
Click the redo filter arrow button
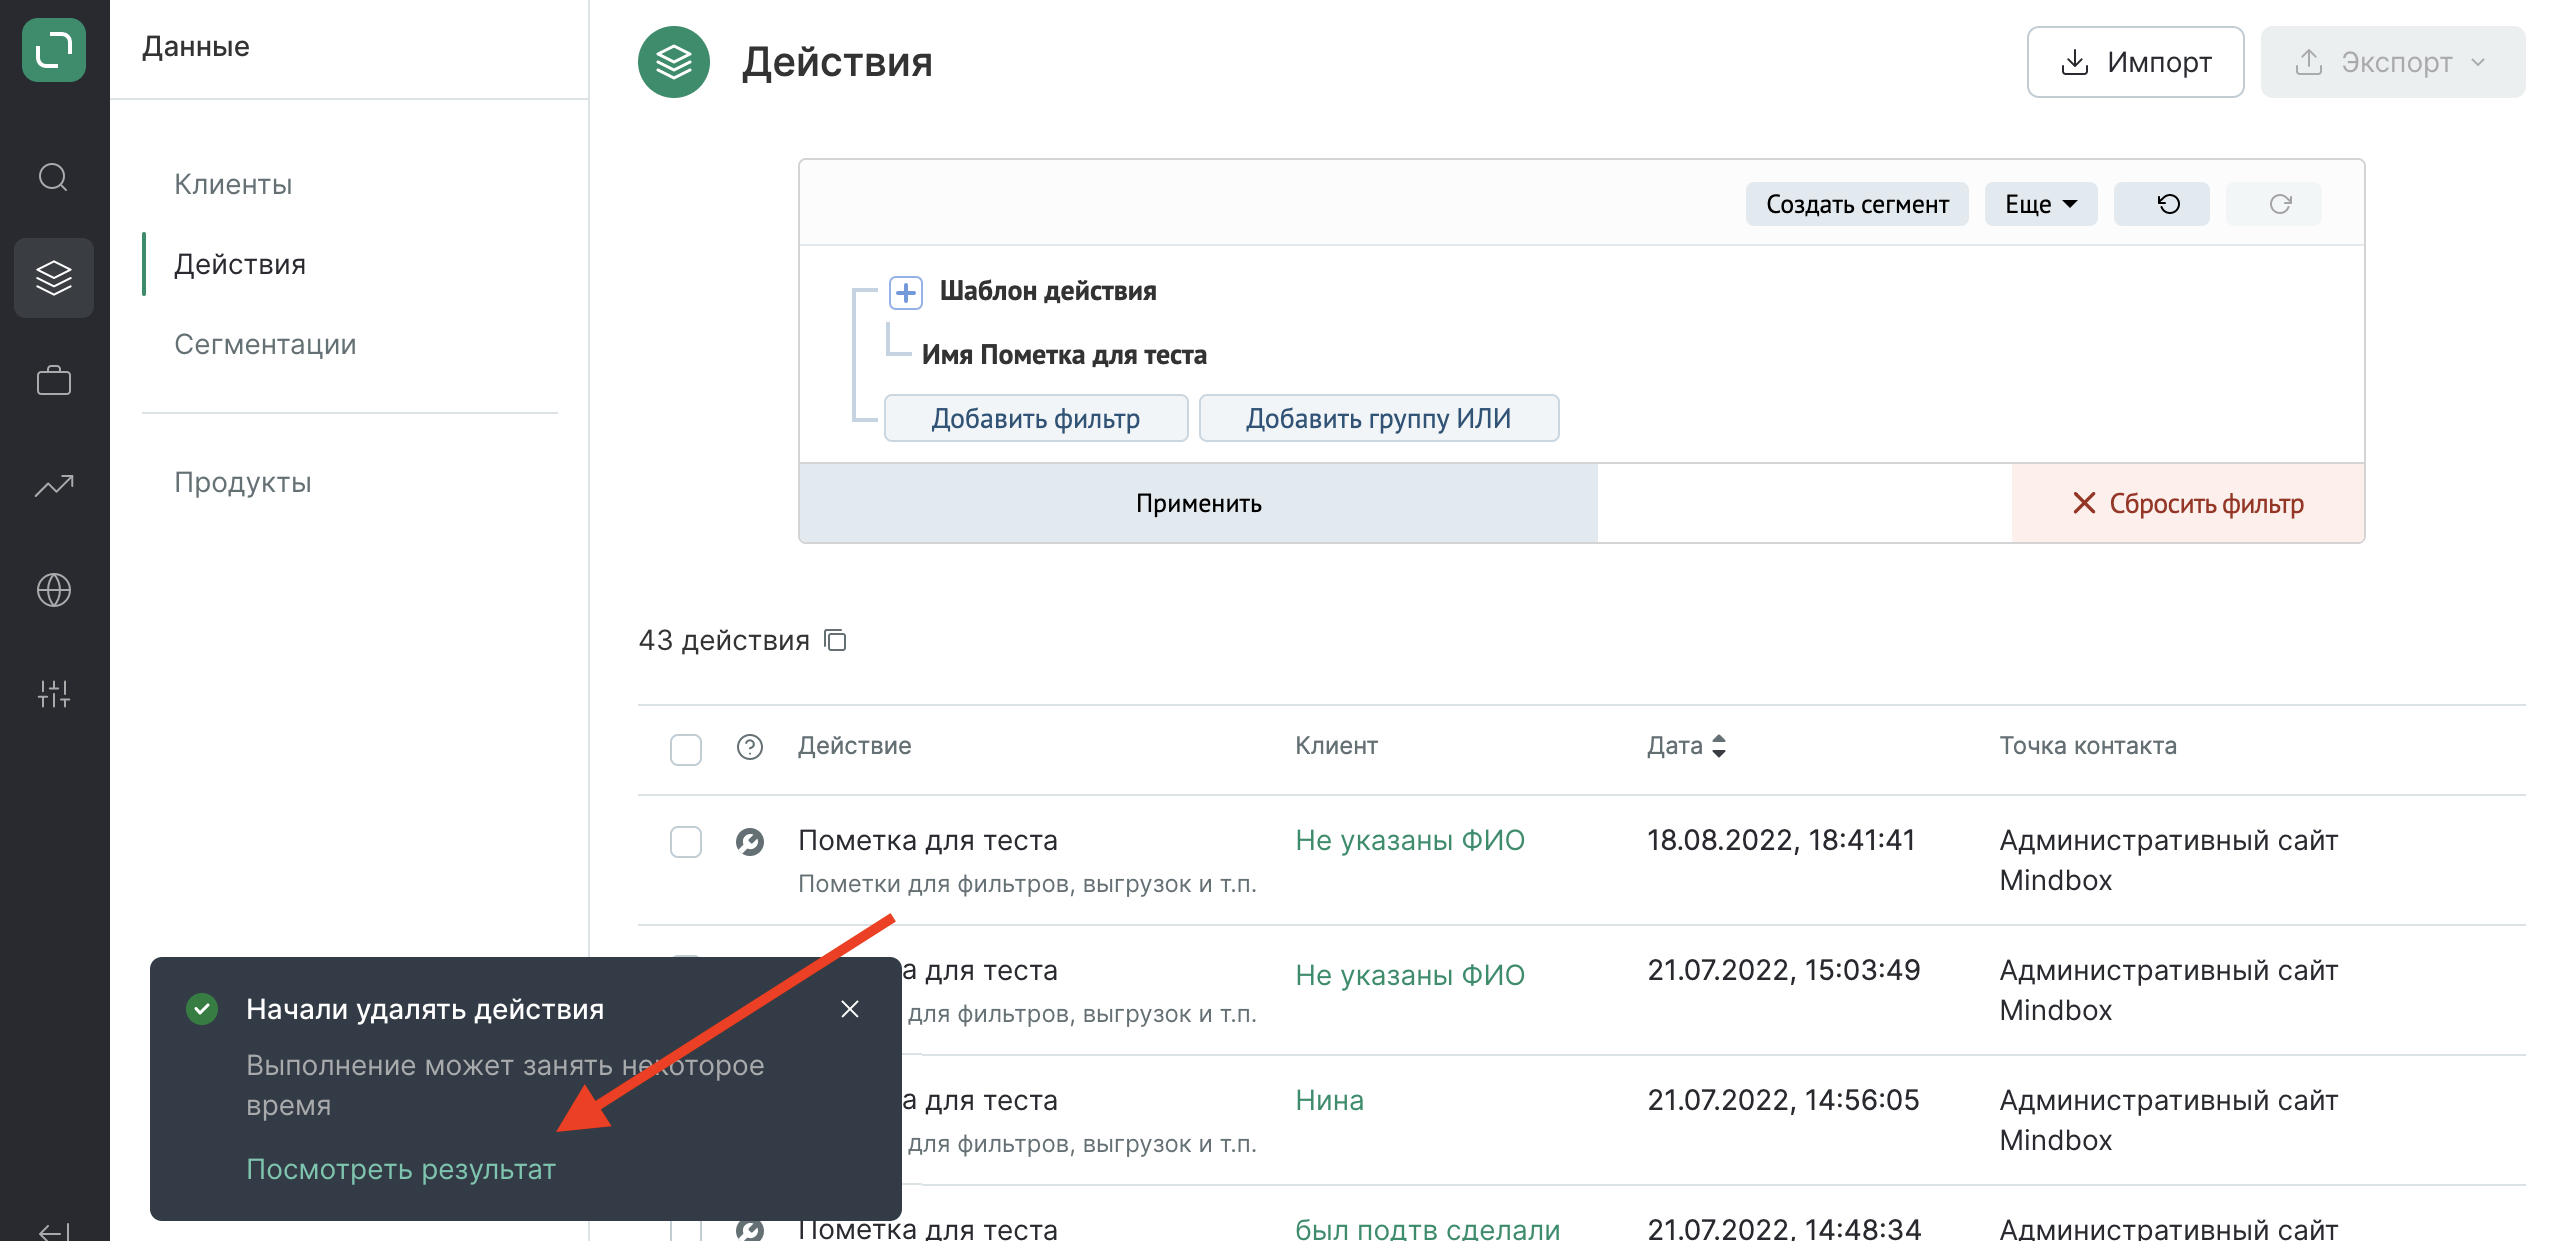click(2273, 204)
